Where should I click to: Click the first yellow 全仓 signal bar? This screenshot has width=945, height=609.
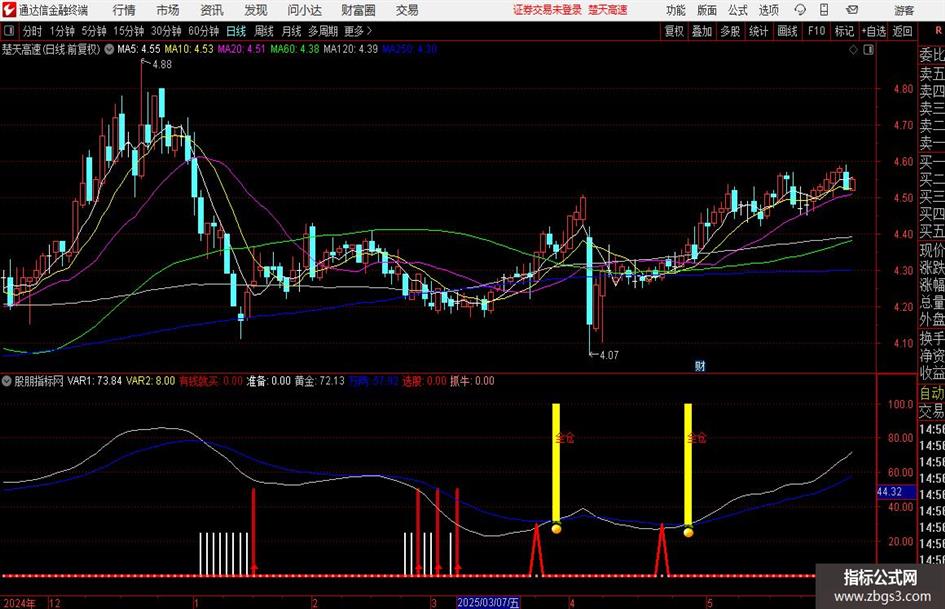[556, 462]
